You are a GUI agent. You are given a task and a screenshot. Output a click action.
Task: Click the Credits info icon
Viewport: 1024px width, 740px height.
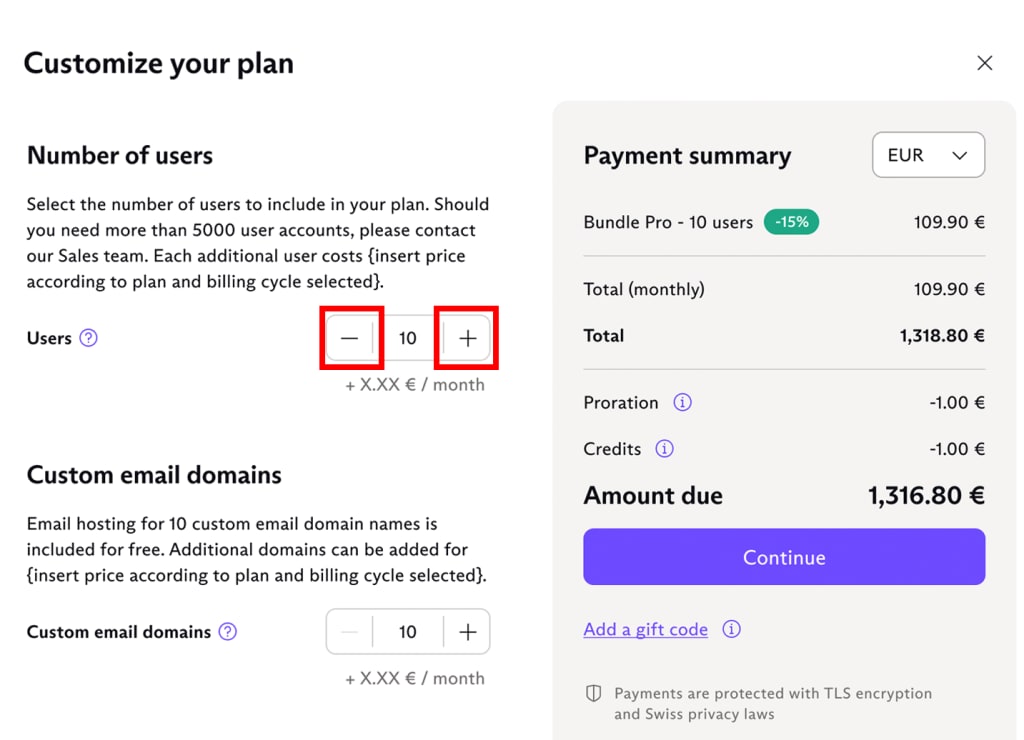pos(665,448)
